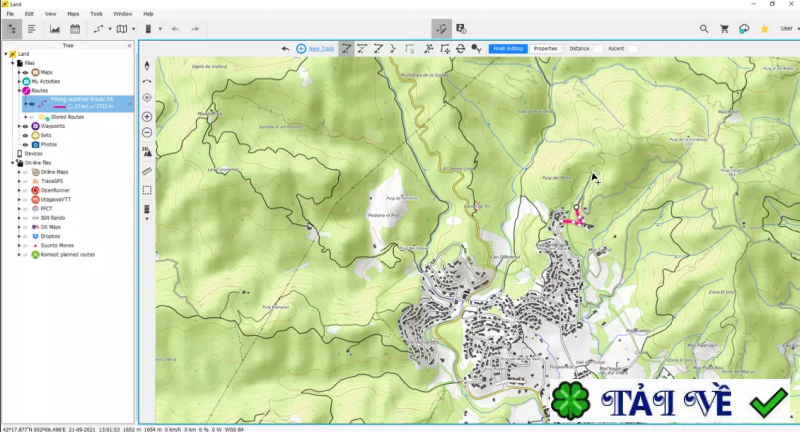Open the Tools menu
The width and height of the screenshot is (800, 432).
tap(96, 14)
